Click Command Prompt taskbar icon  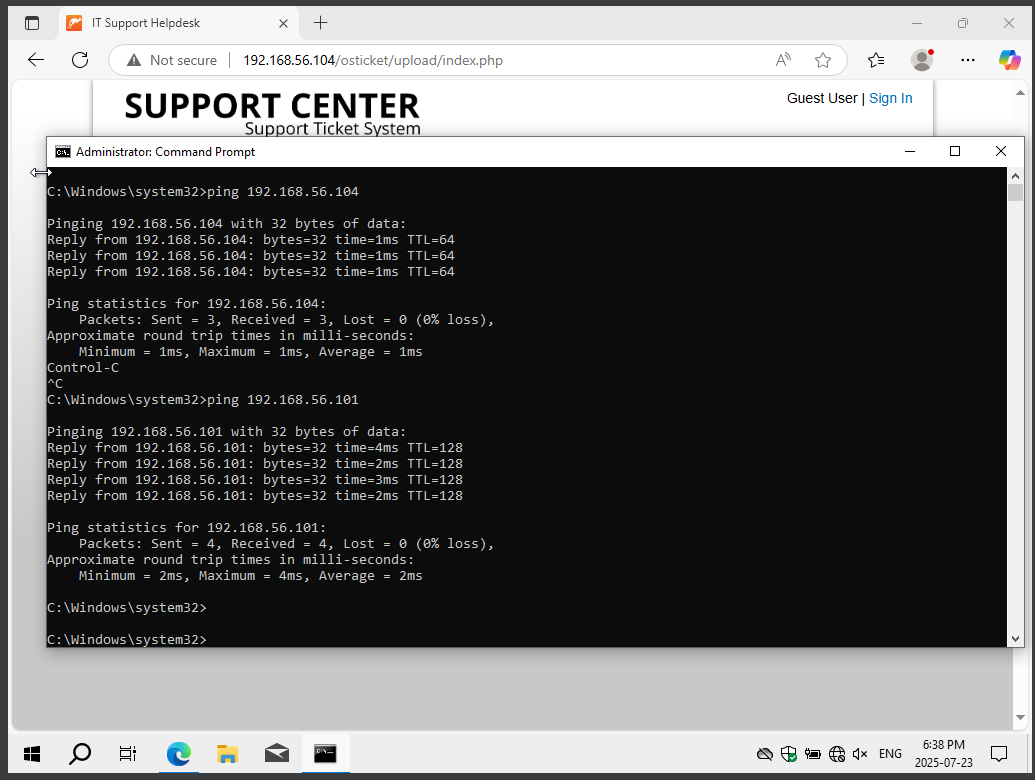click(x=325, y=754)
